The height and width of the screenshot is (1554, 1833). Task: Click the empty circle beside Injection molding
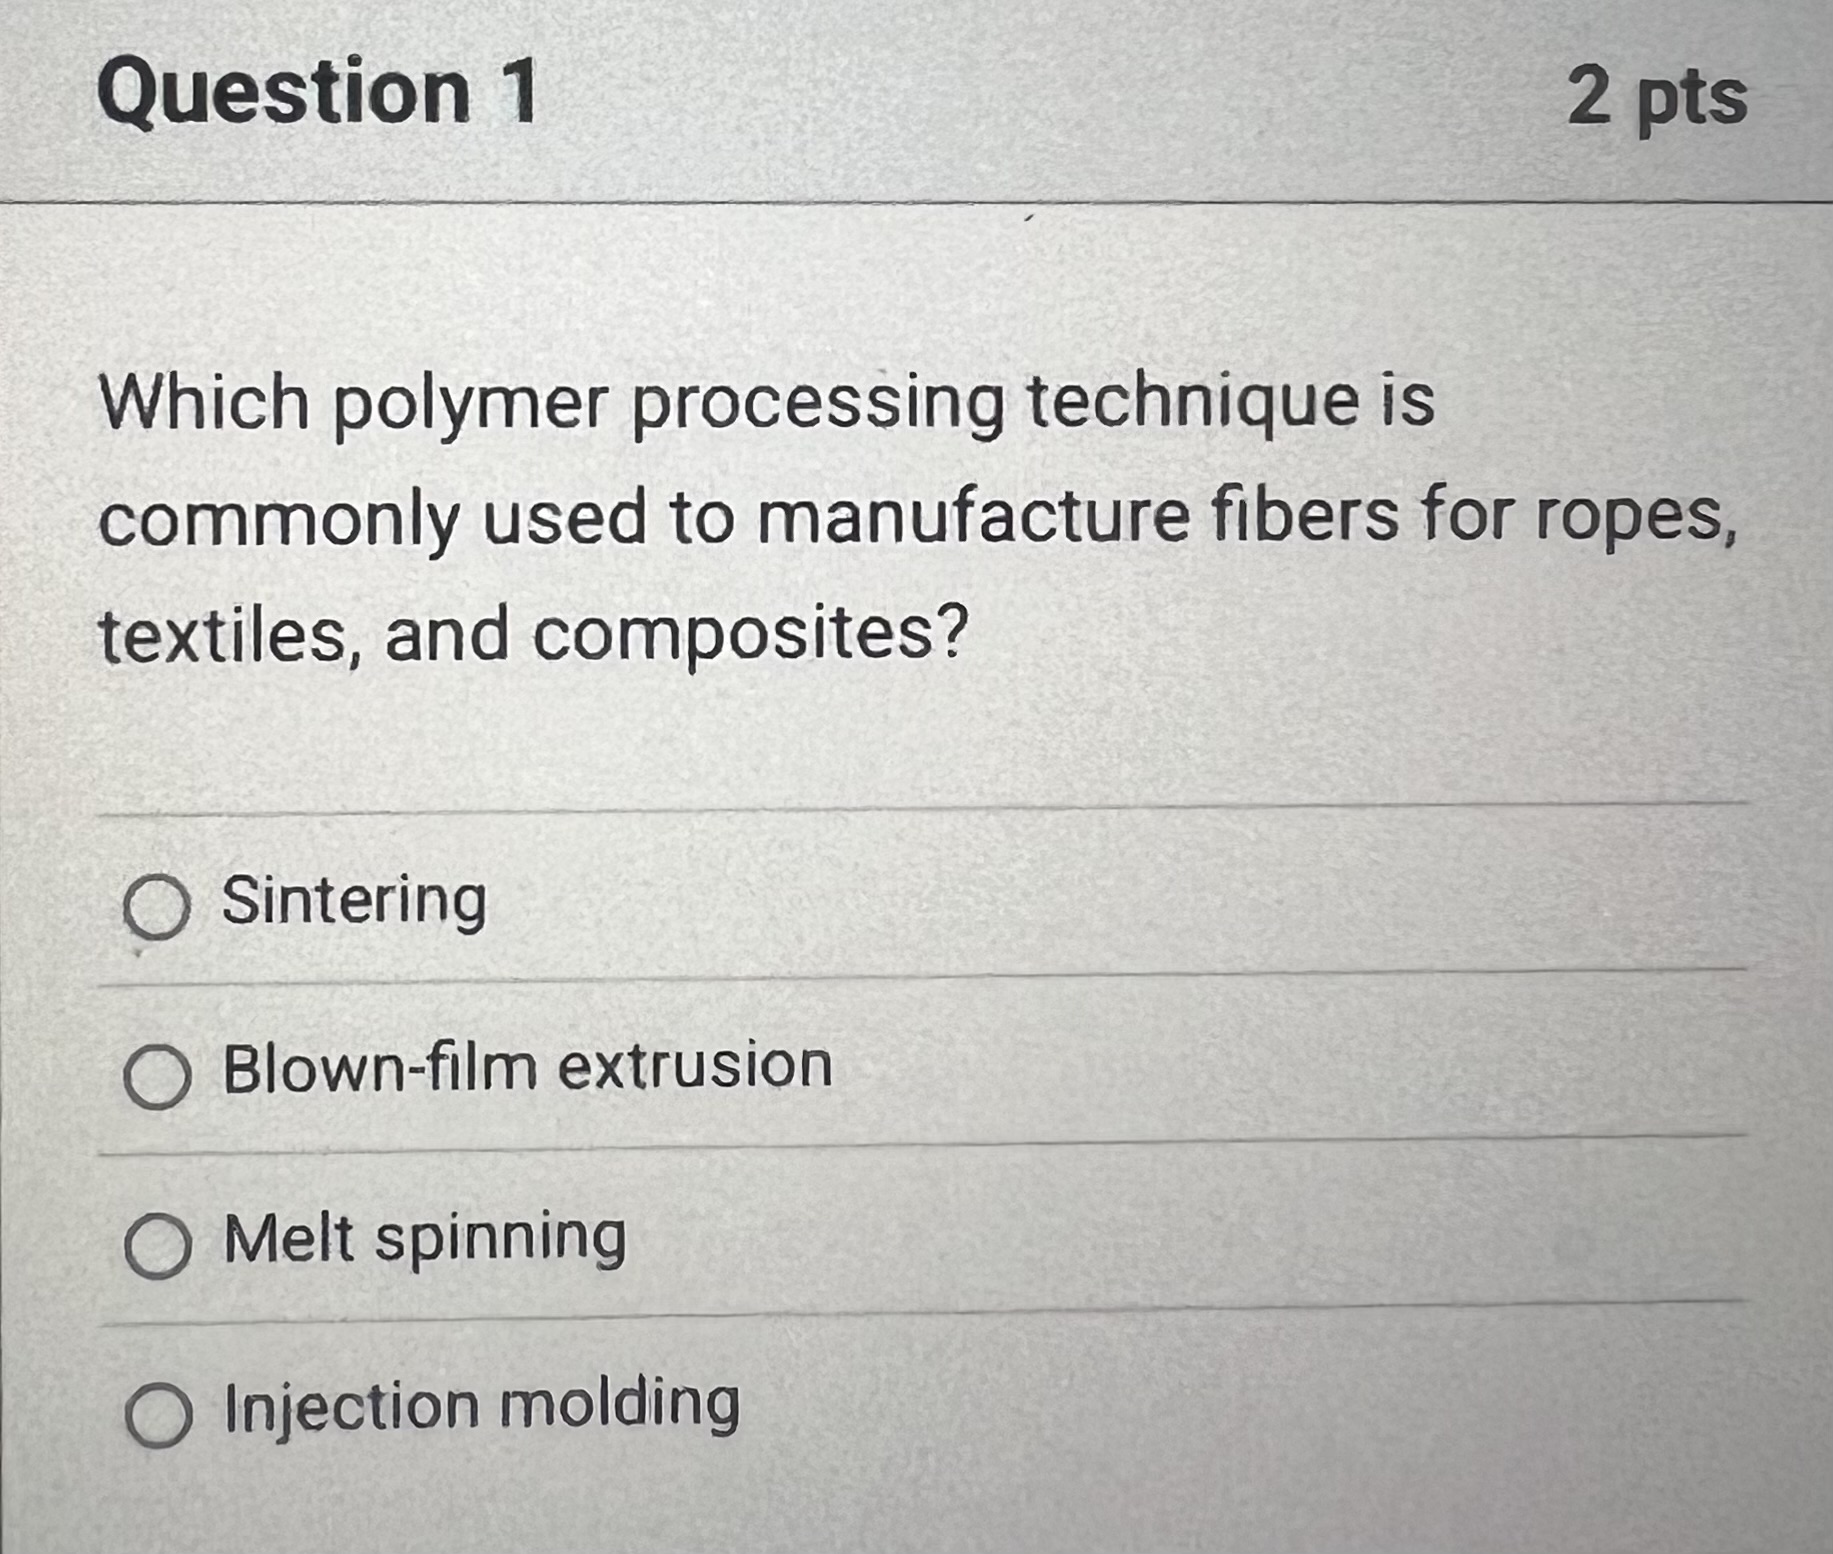pos(160,1412)
